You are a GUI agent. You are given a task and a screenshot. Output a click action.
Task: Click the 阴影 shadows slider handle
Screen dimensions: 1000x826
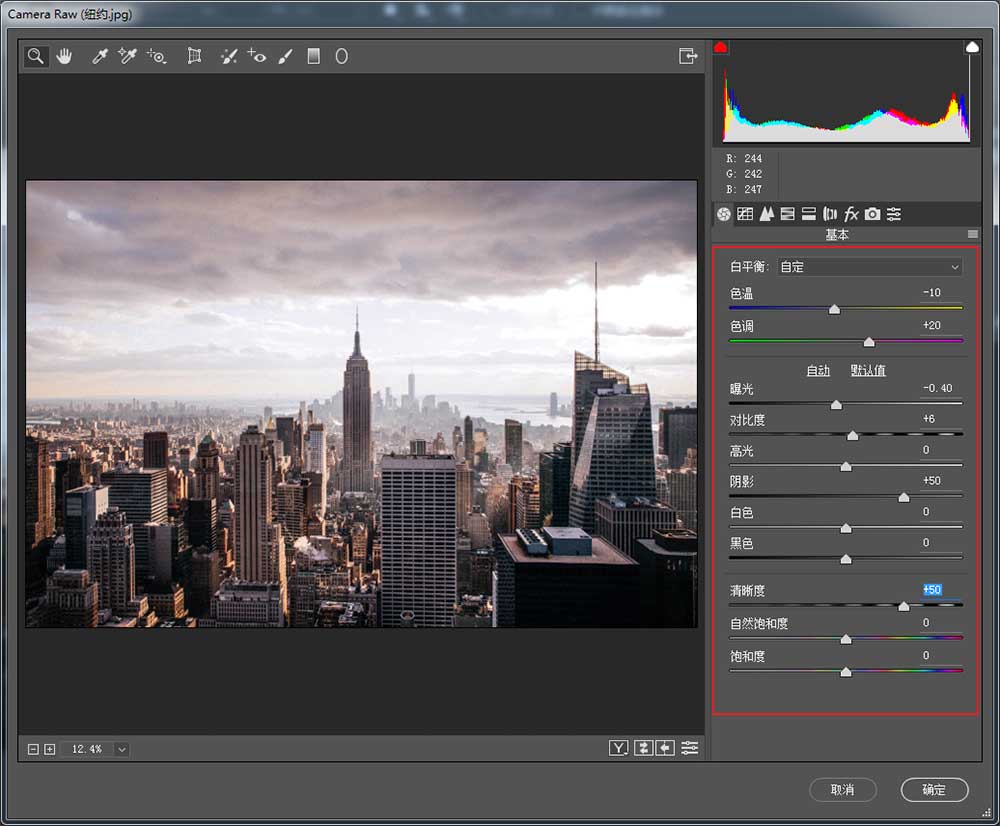(904, 498)
